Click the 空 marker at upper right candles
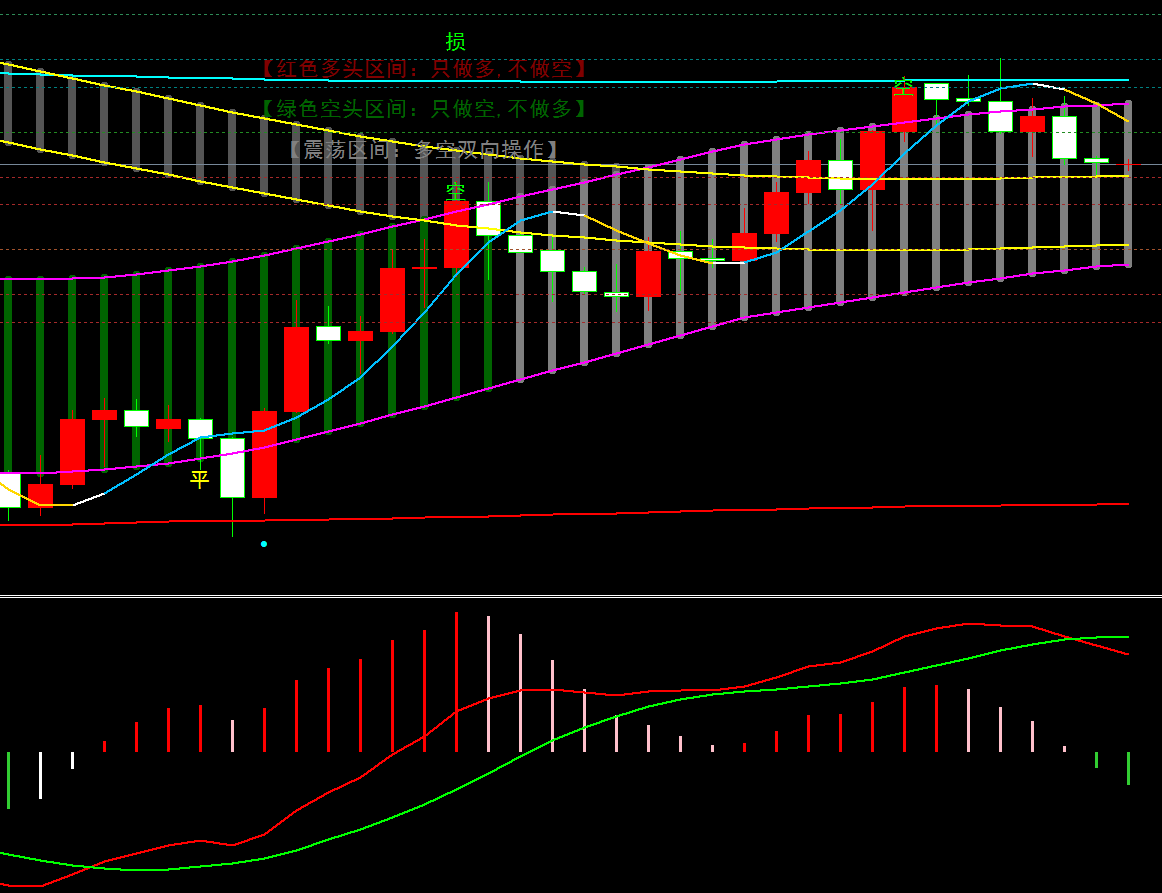This screenshot has height=893, width=1162. 903,87
